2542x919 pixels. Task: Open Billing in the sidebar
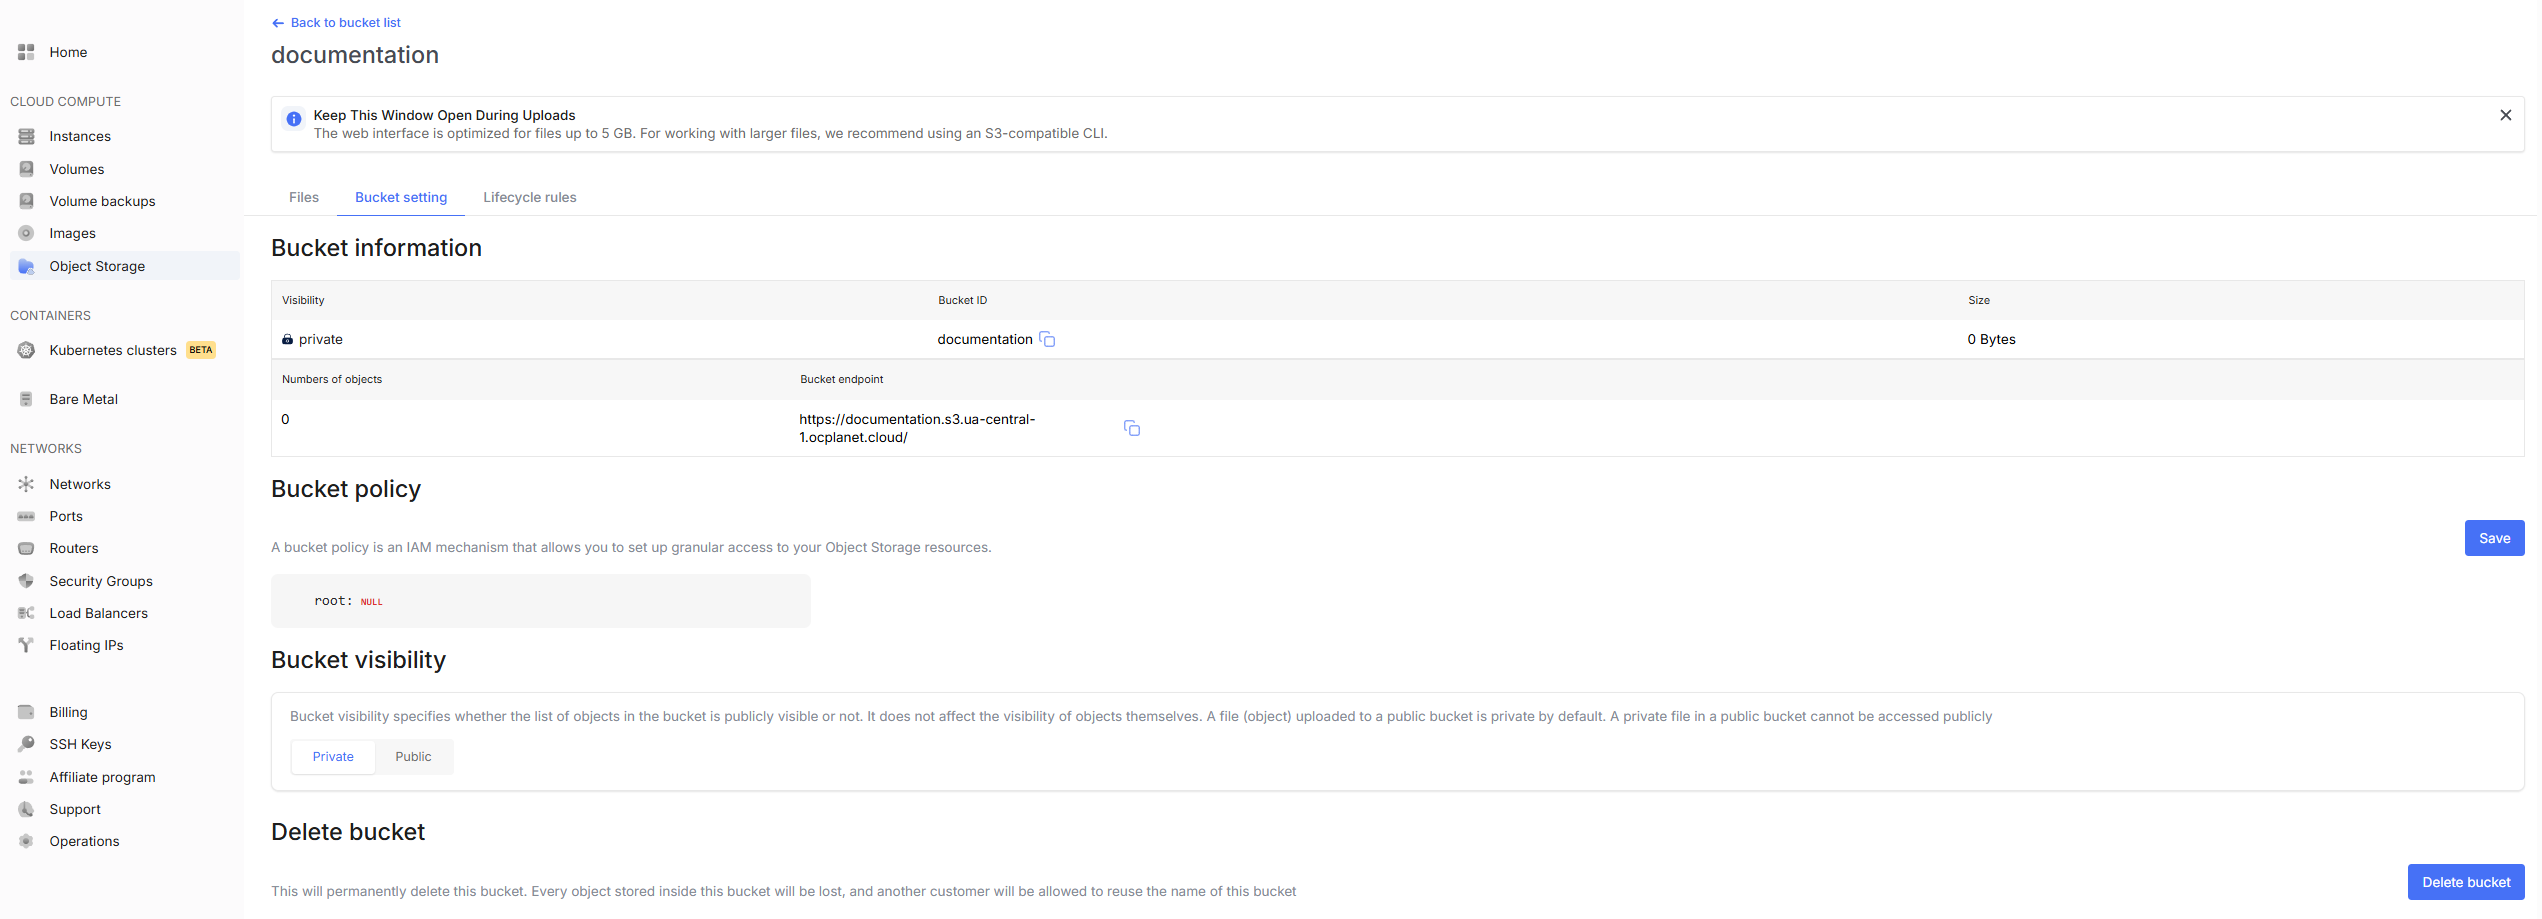point(68,712)
